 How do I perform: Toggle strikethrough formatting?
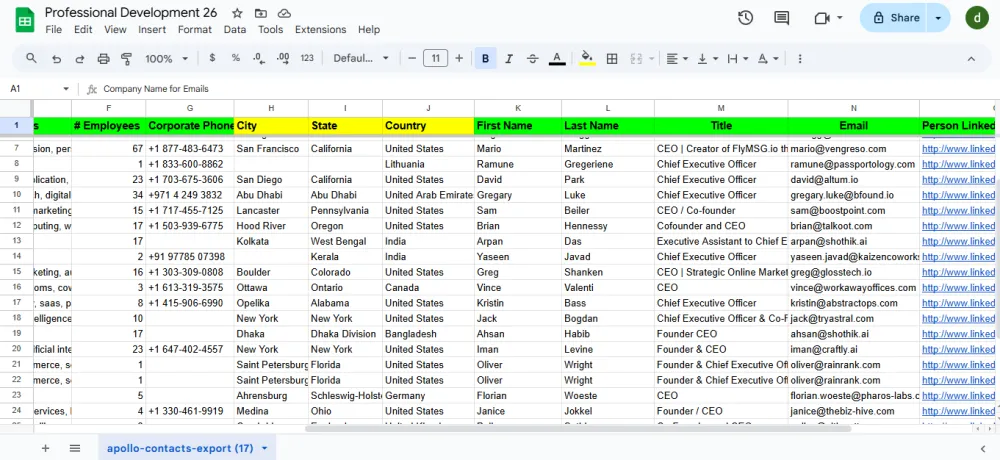(x=533, y=59)
